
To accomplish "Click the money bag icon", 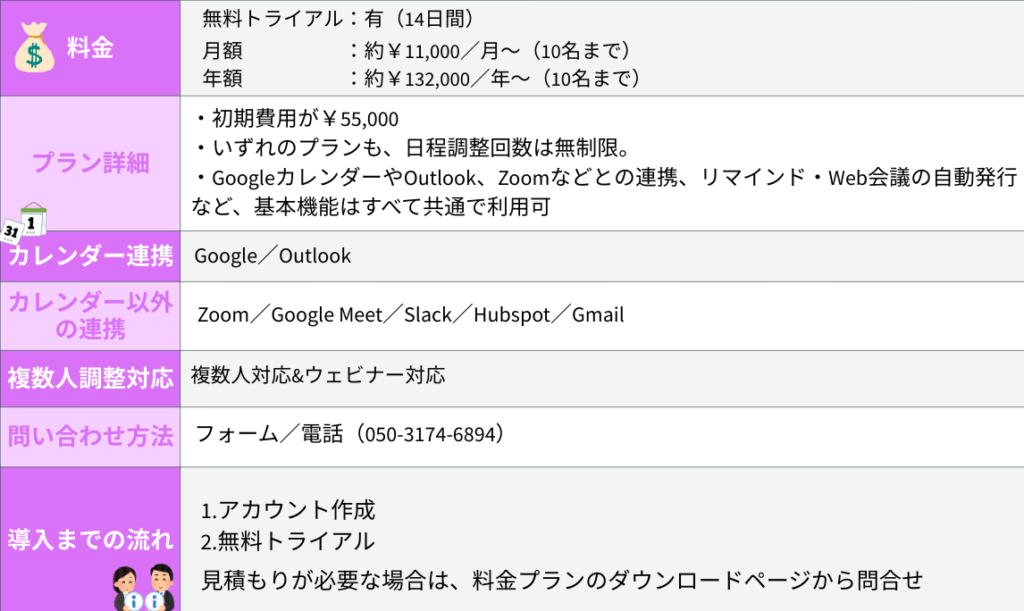I will 34,48.
